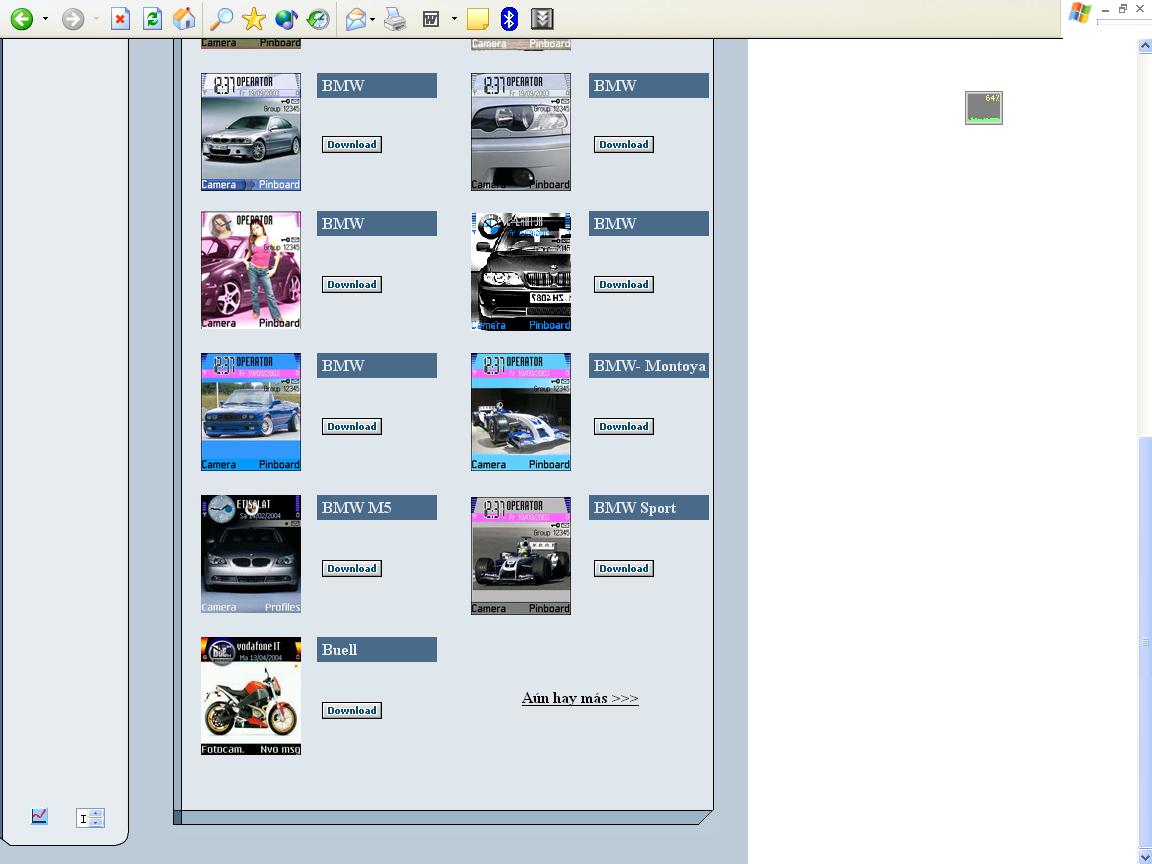This screenshot has width=1152, height=864.
Task: Download the black-and-white BMW front grille theme
Action: click(624, 284)
